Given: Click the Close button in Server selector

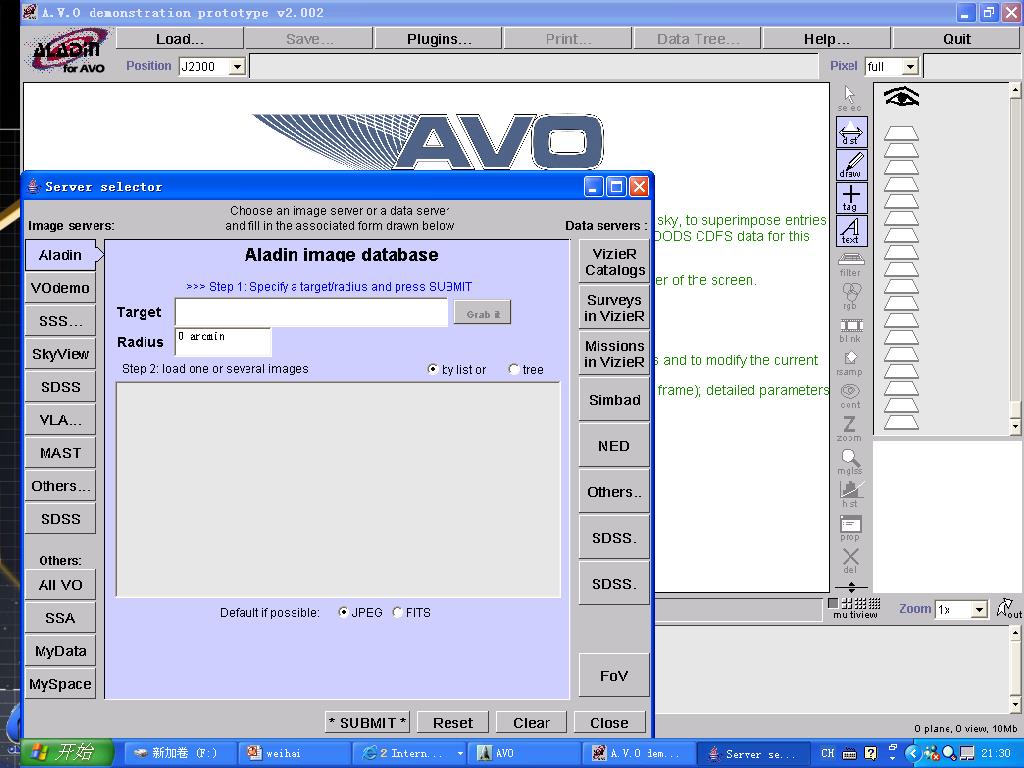Looking at the screenshot, I should click(x=609, y=722).
